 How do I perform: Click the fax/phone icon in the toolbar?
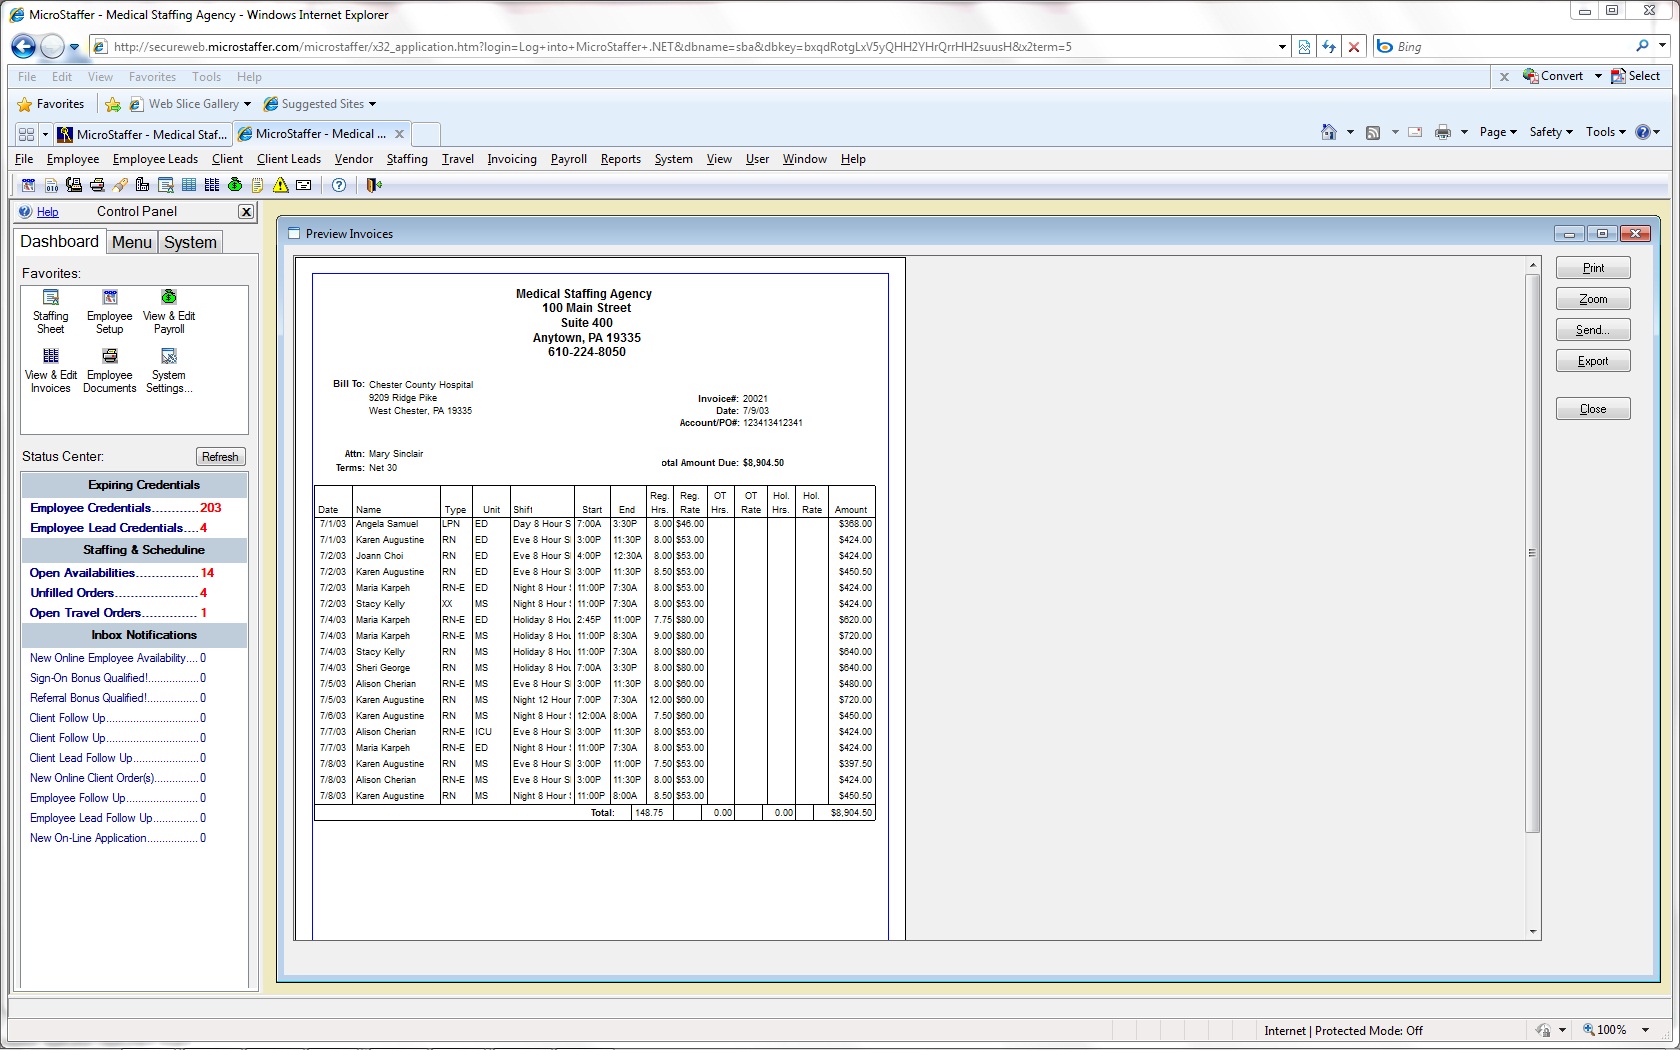coord(74,185)
